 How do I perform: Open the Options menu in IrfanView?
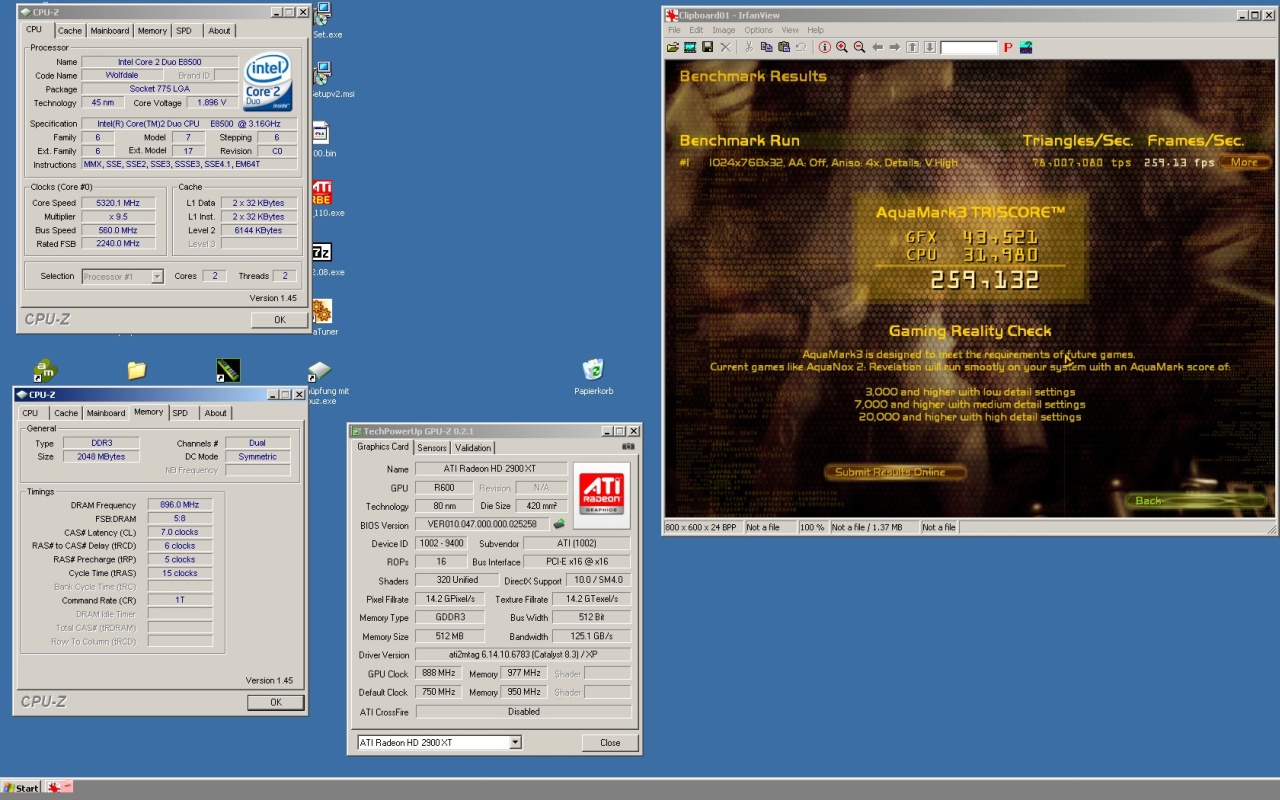[x=758, y=30]
